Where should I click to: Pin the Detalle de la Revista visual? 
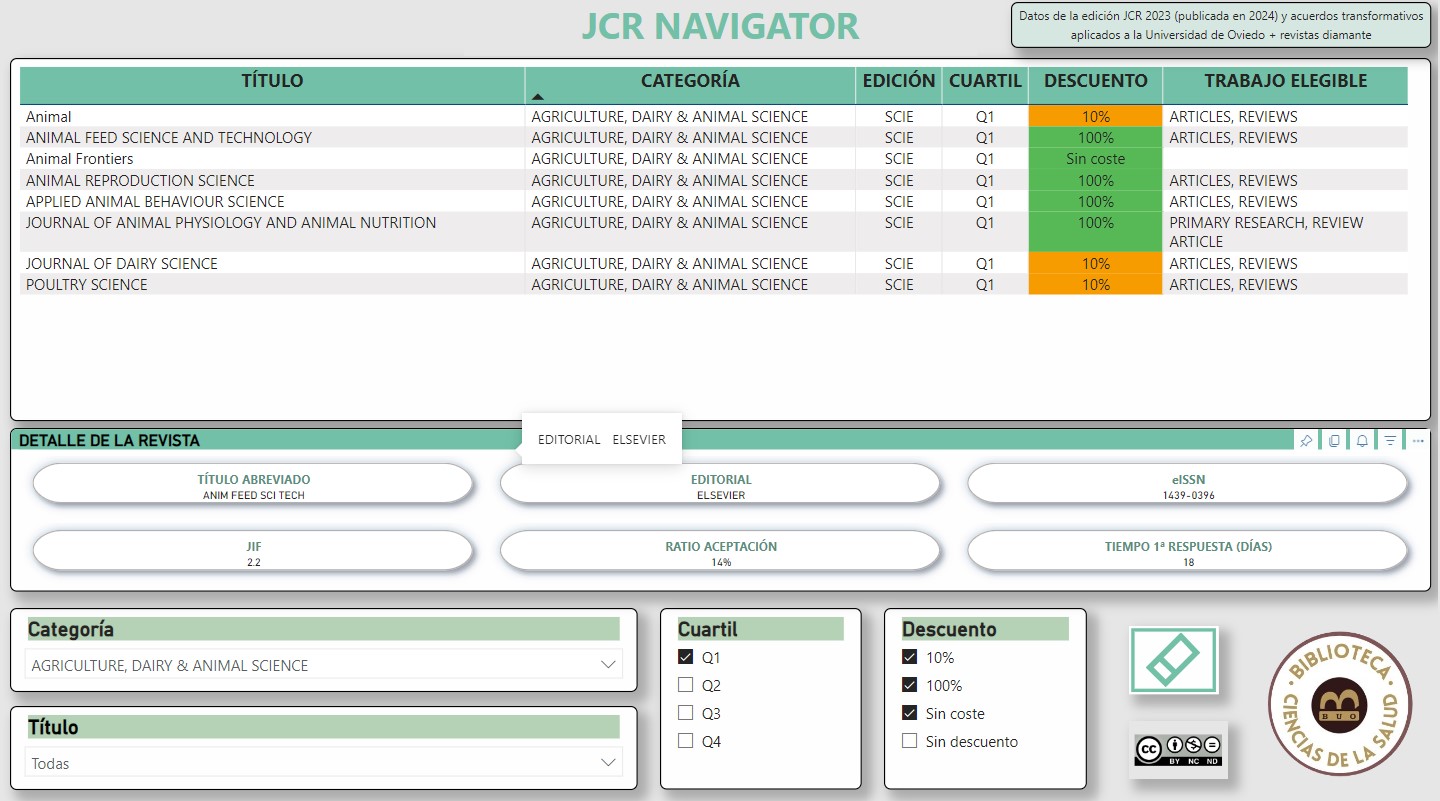(1306, 441)
